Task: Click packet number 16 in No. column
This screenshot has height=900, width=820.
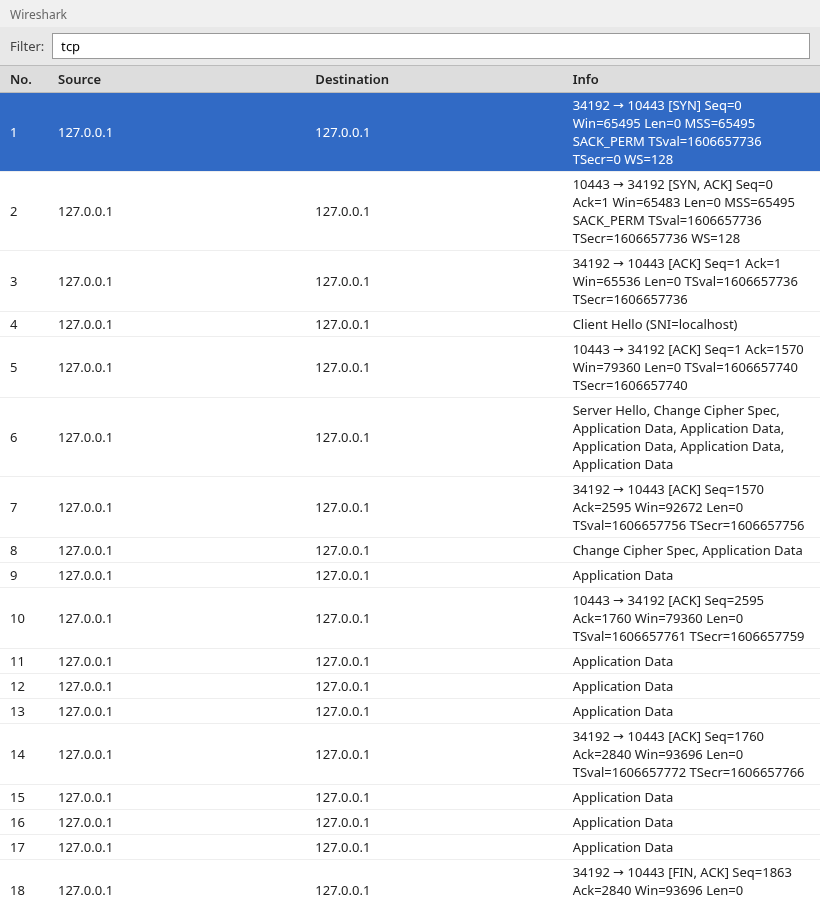Action: coord(17,823)
